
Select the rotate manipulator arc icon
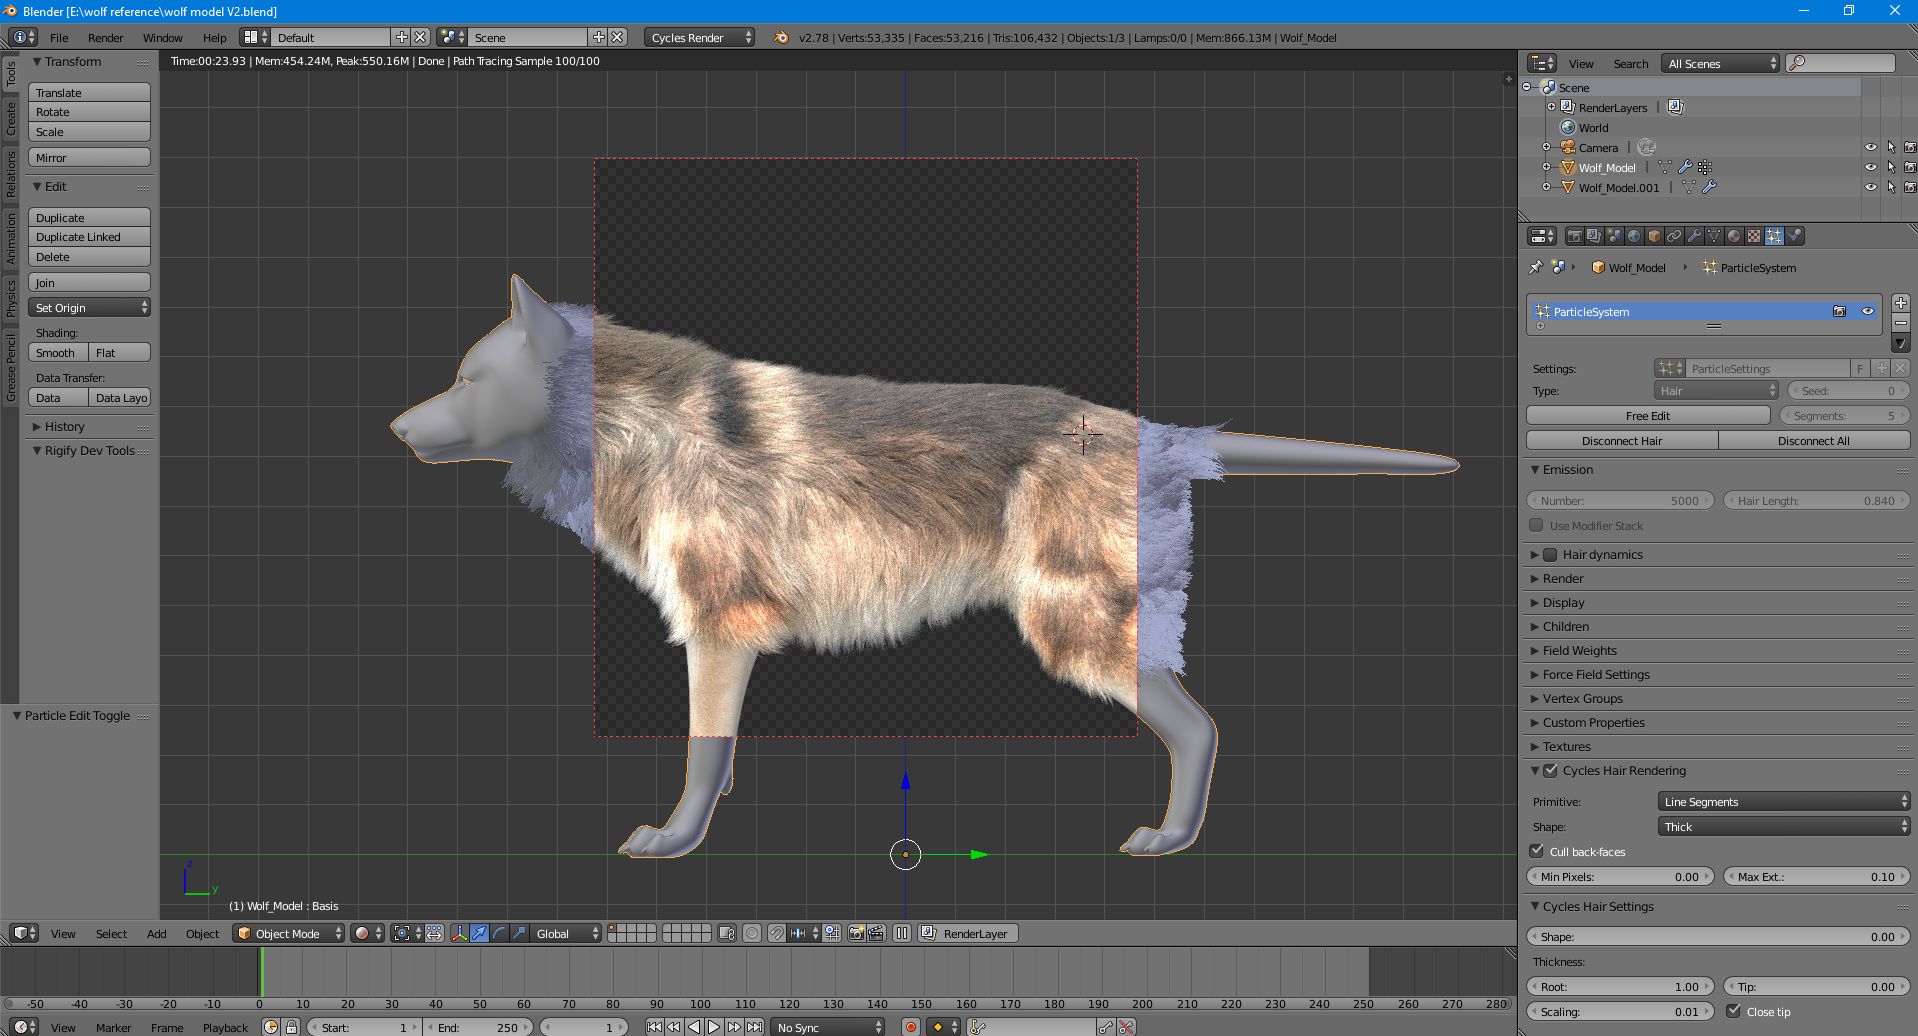pos(499,933)
